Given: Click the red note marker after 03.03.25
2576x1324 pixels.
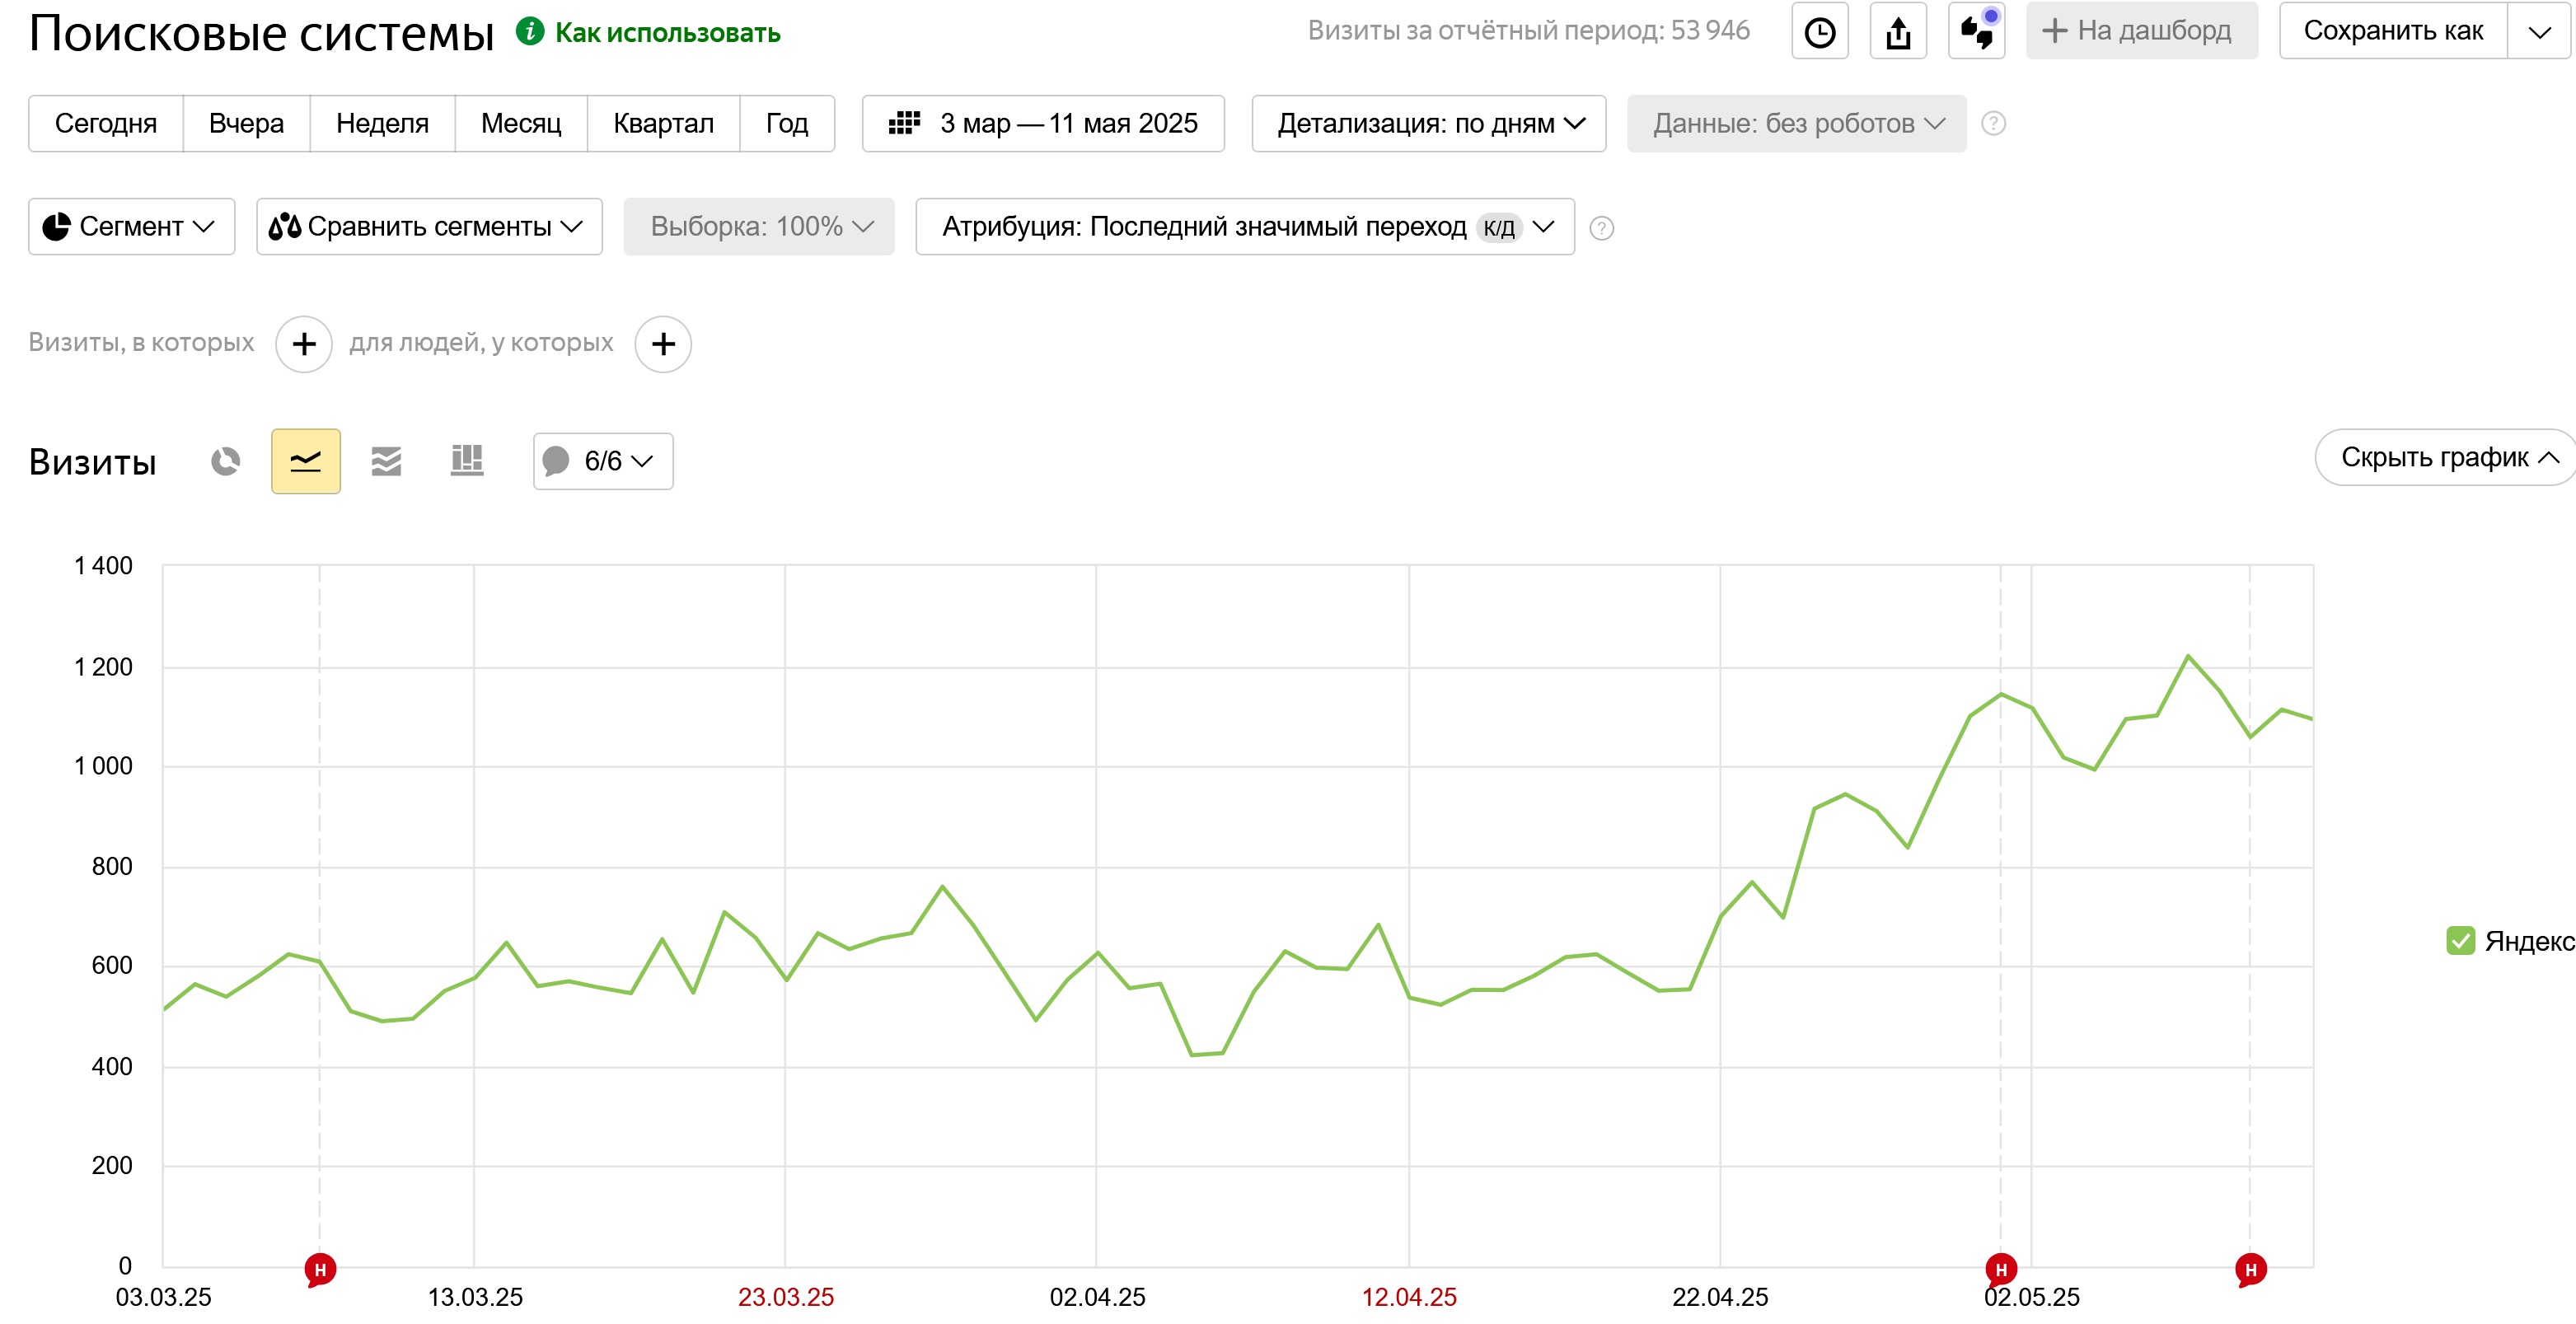Looking at the screenshot, I should click(320, 1270).
